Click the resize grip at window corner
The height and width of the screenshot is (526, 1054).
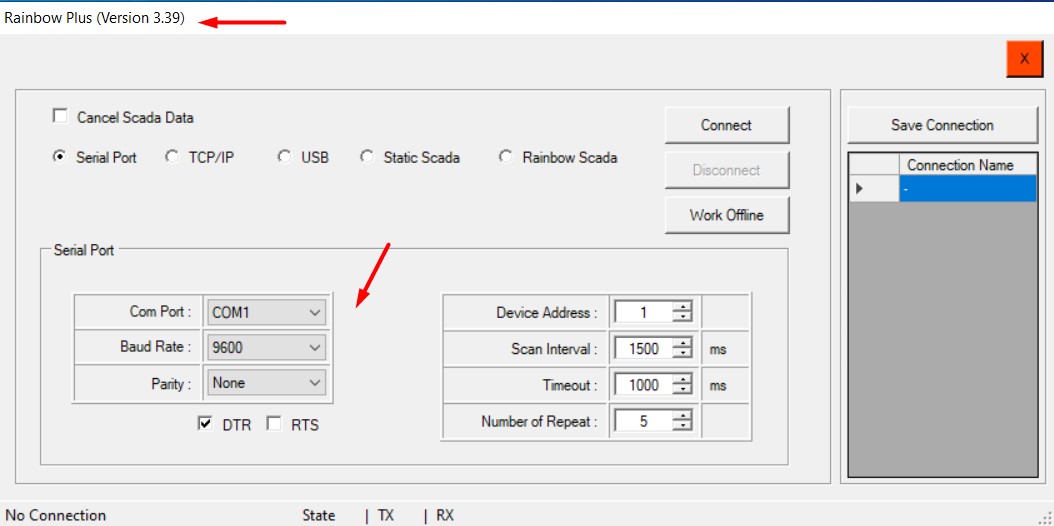(x=1045, y=517)
